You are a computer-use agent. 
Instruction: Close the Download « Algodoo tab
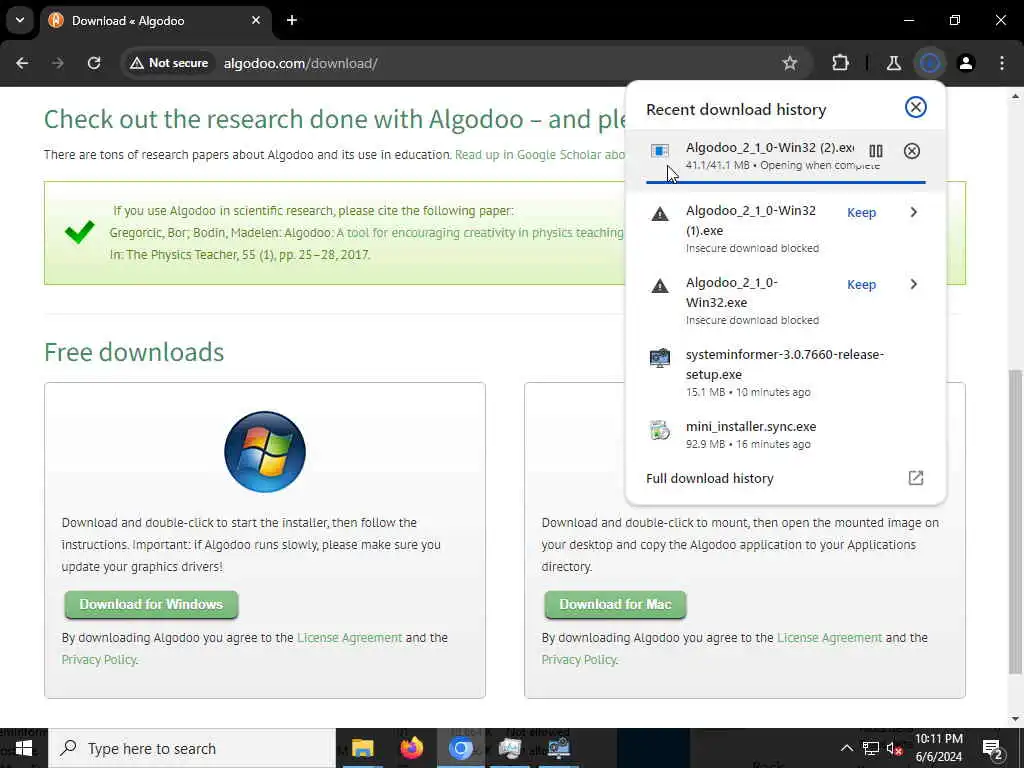coord(256,20)
